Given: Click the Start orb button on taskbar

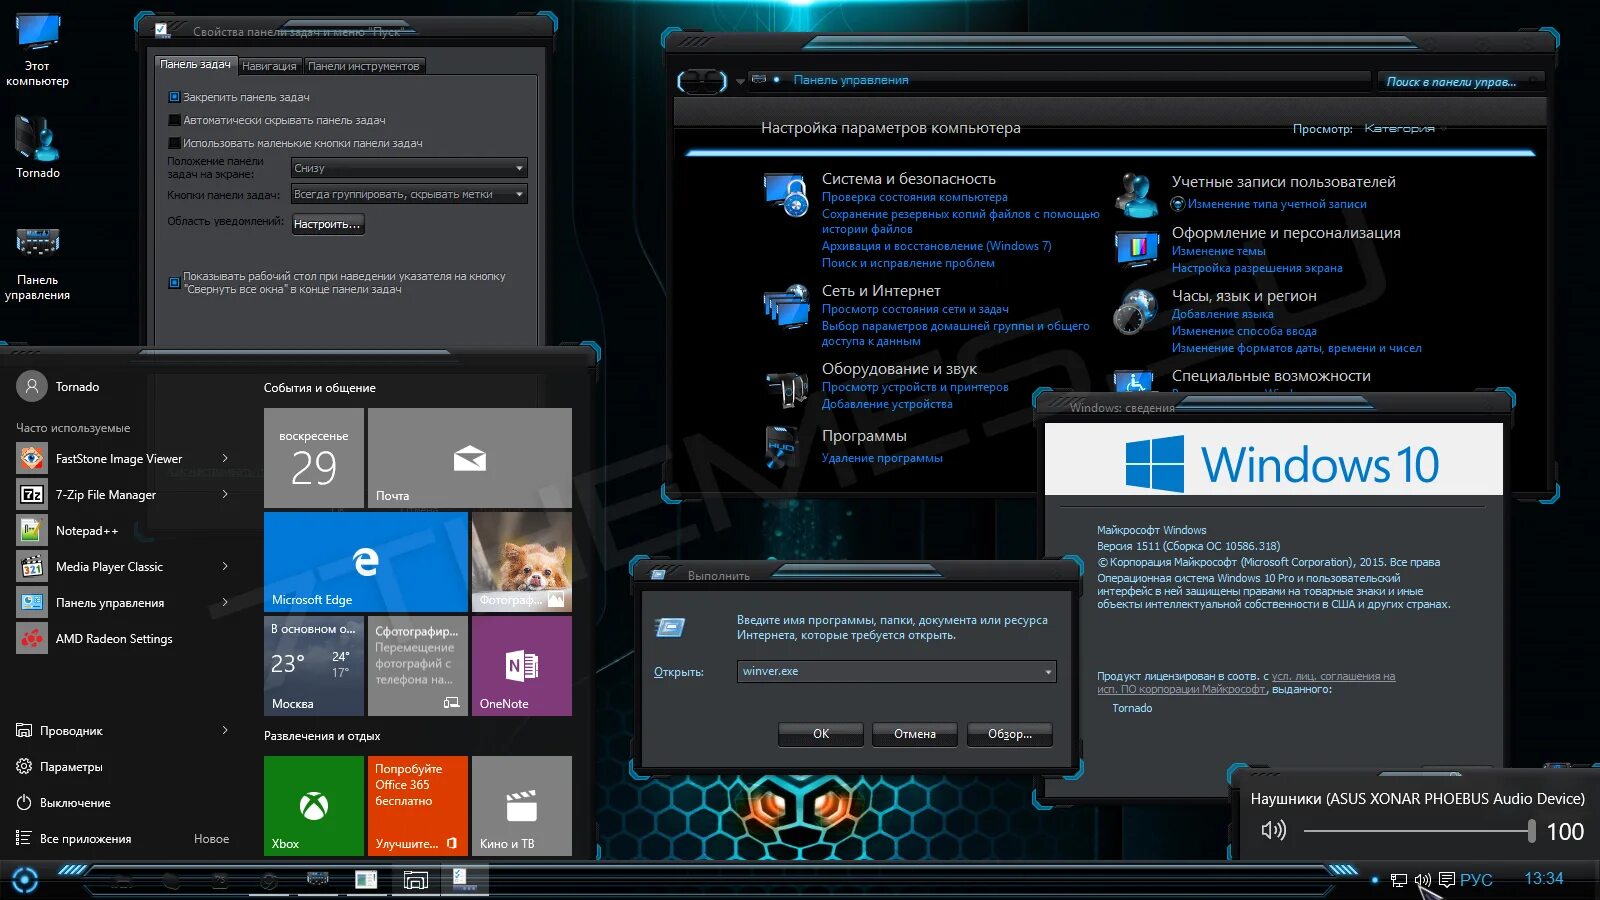Looking at the screenshot, I should tap(25, 880).
